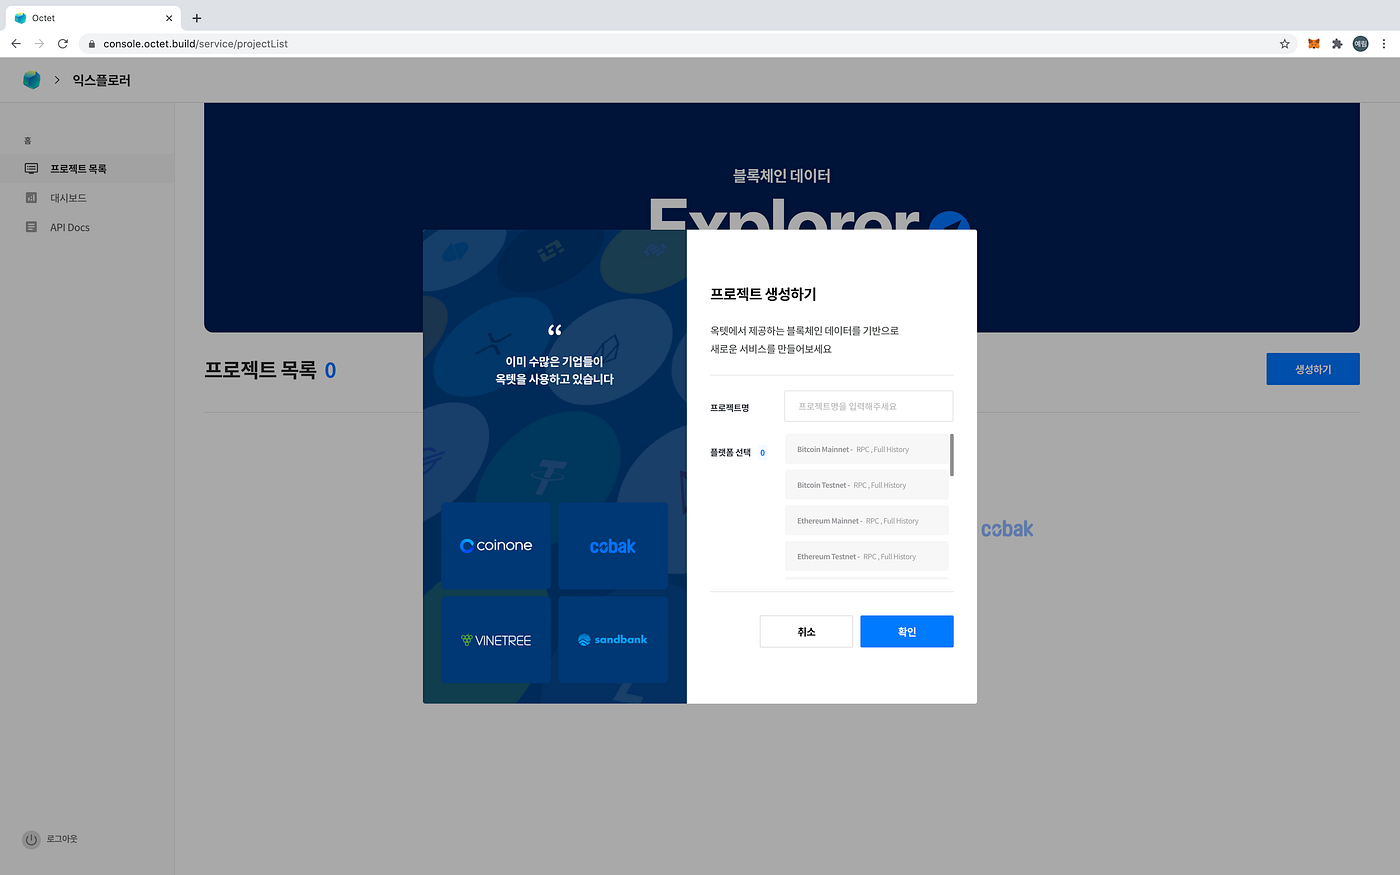
Task: Close the Octet tab
Action: pos(169,18)
